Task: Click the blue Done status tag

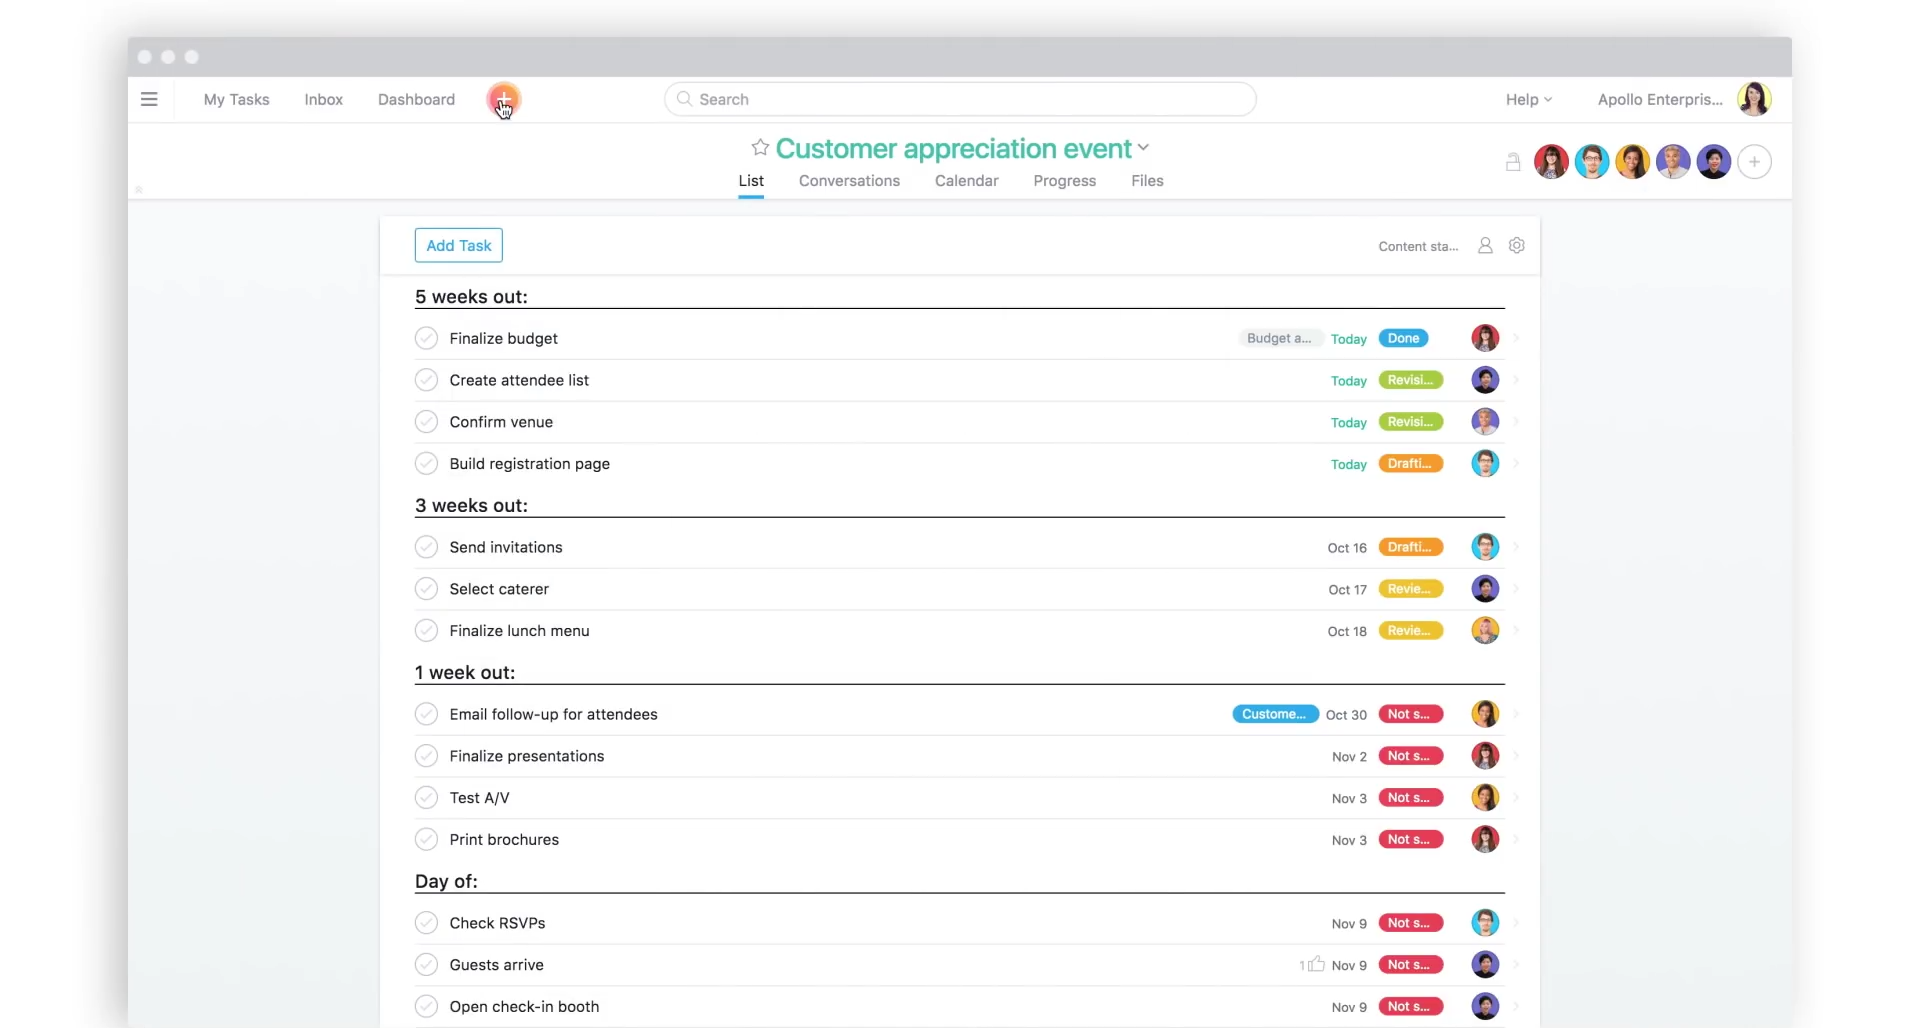Action: point(1403,338)
